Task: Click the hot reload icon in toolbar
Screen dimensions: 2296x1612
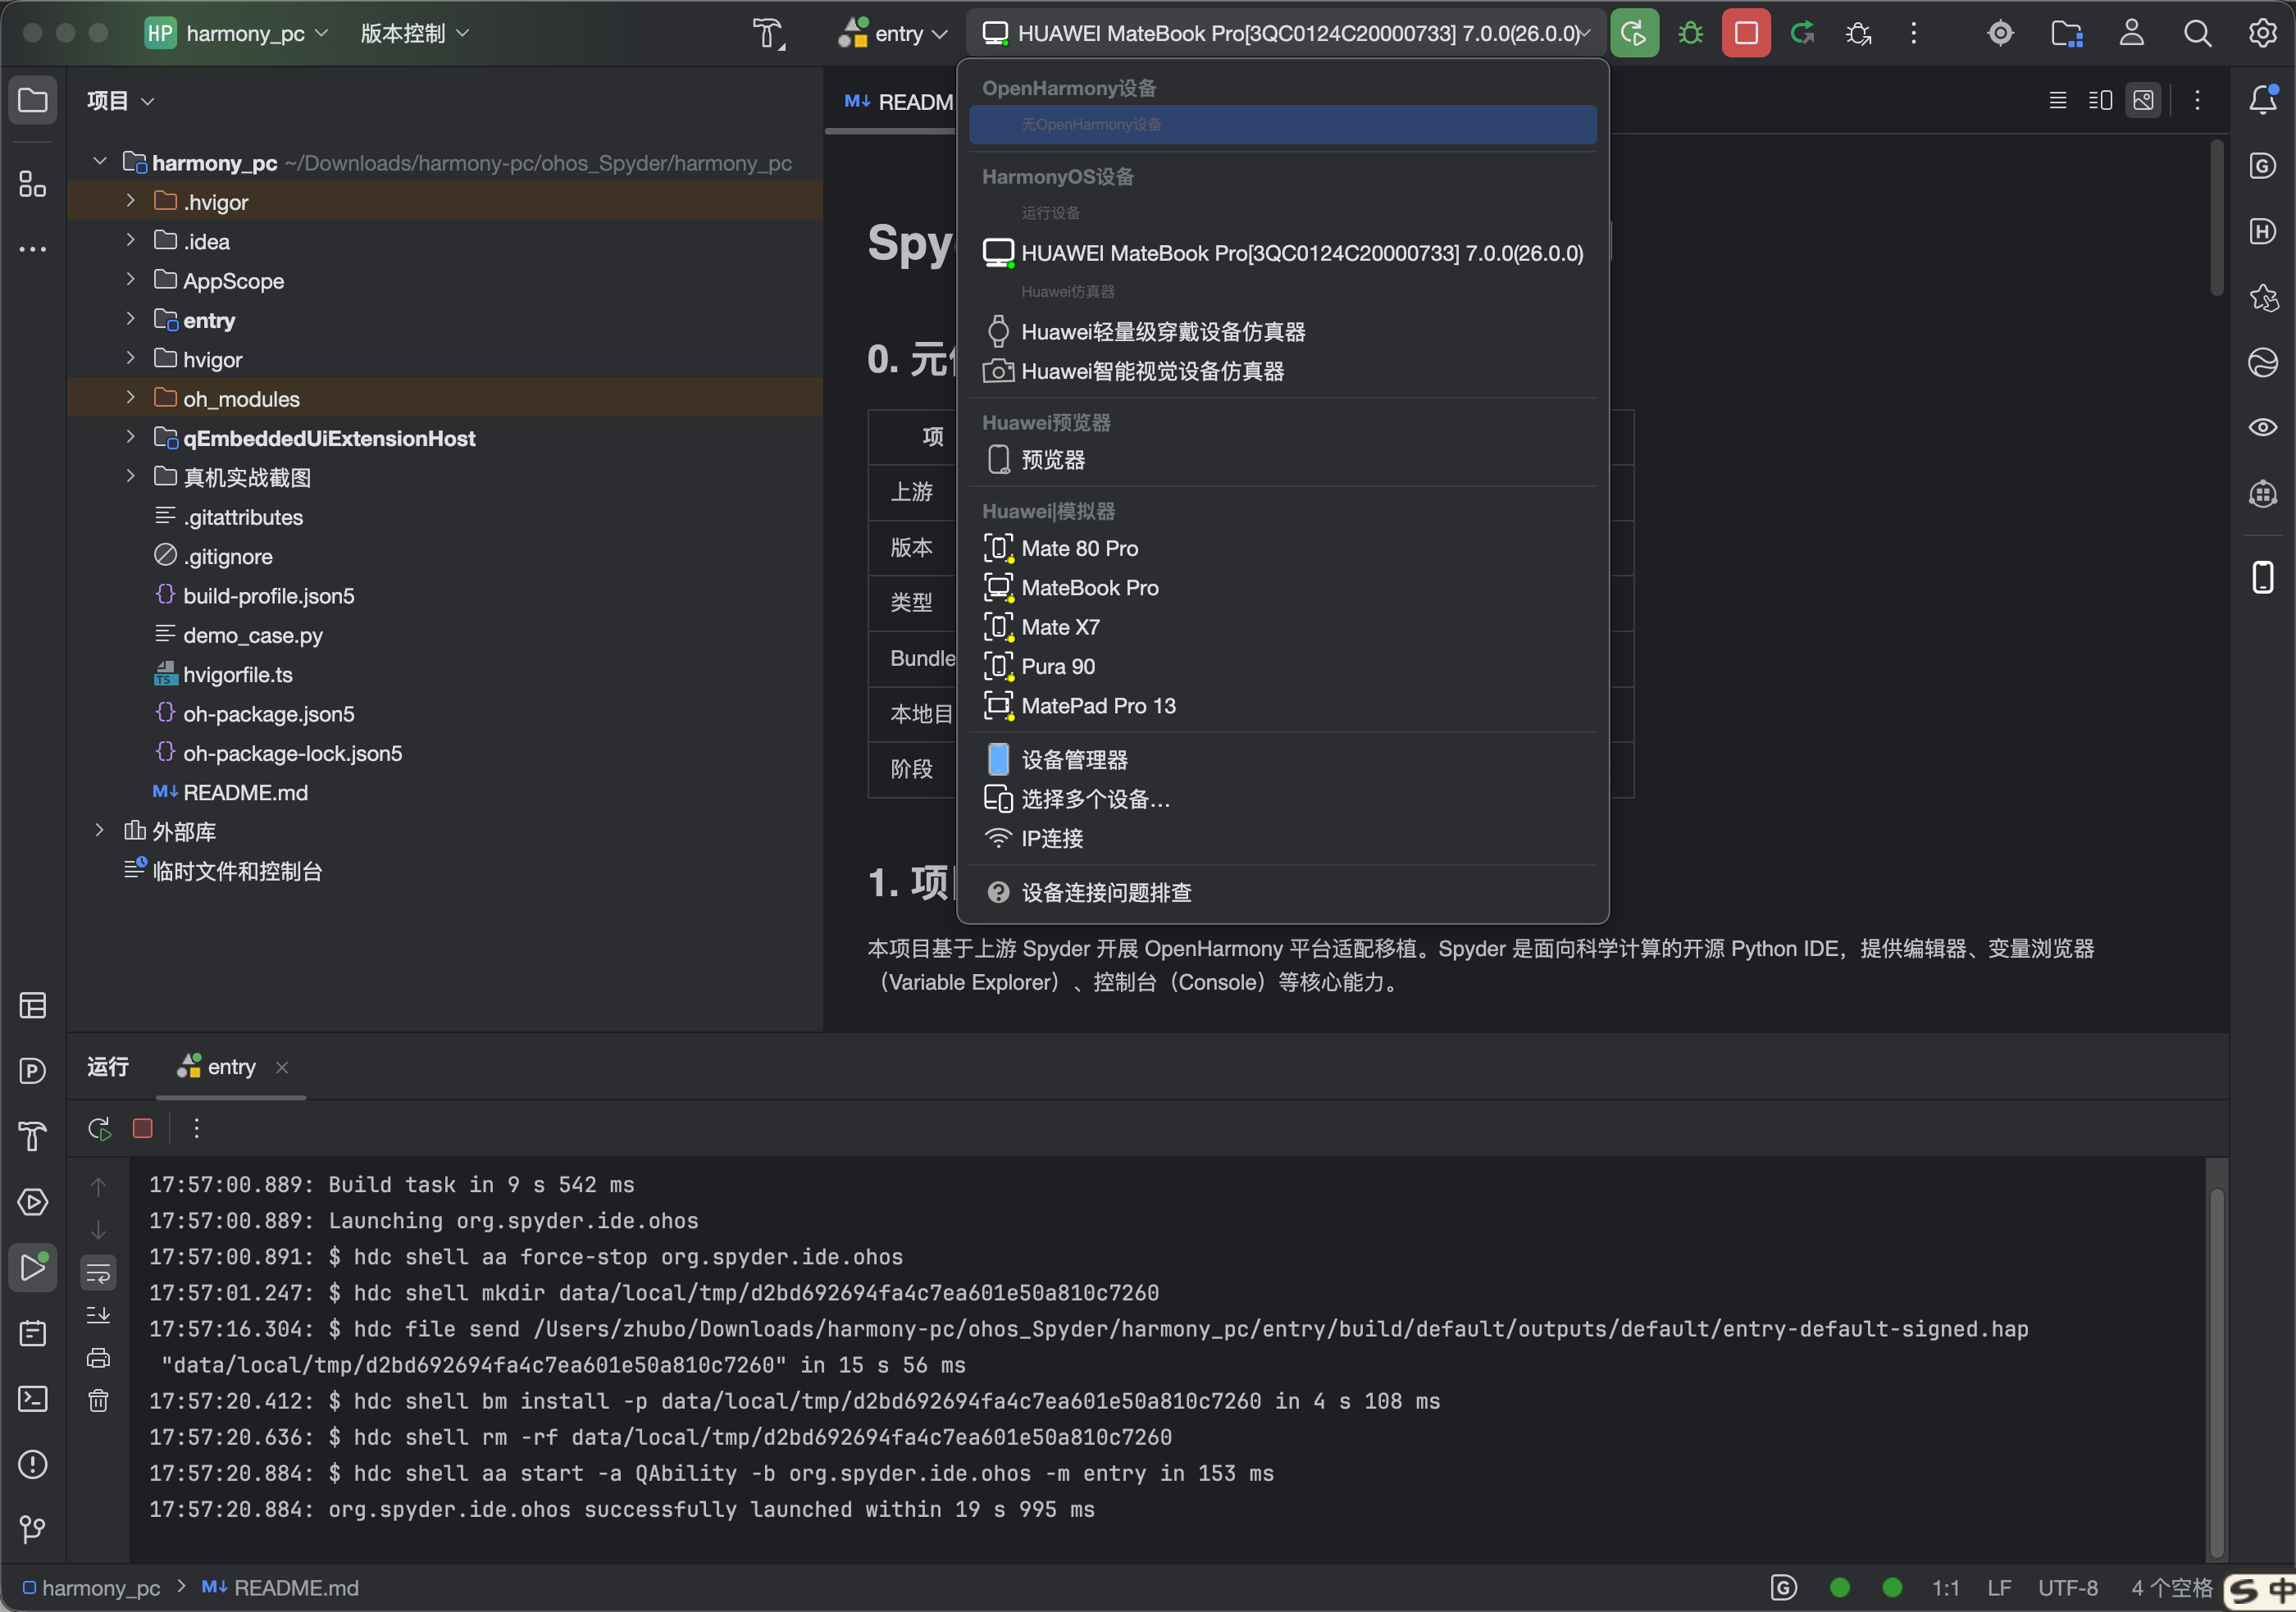Action: 1802,33
